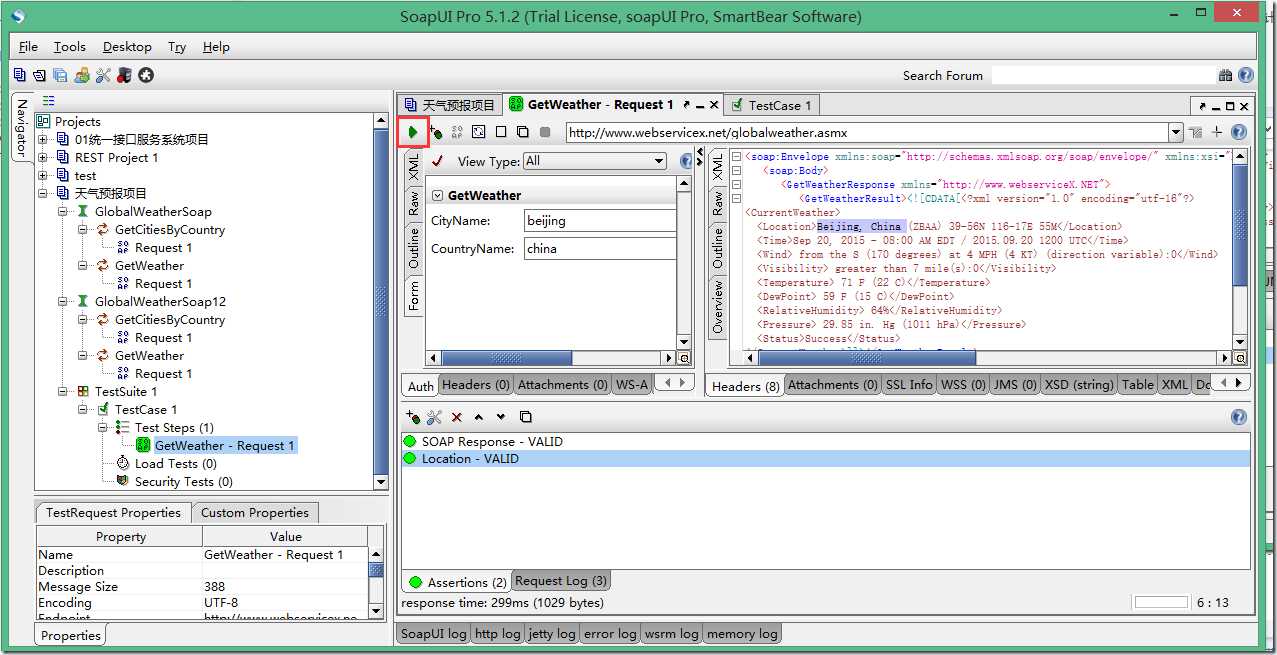Open the request Headers (0) tab
This screenshot has height=655, width=1277.
click(476, 385)
